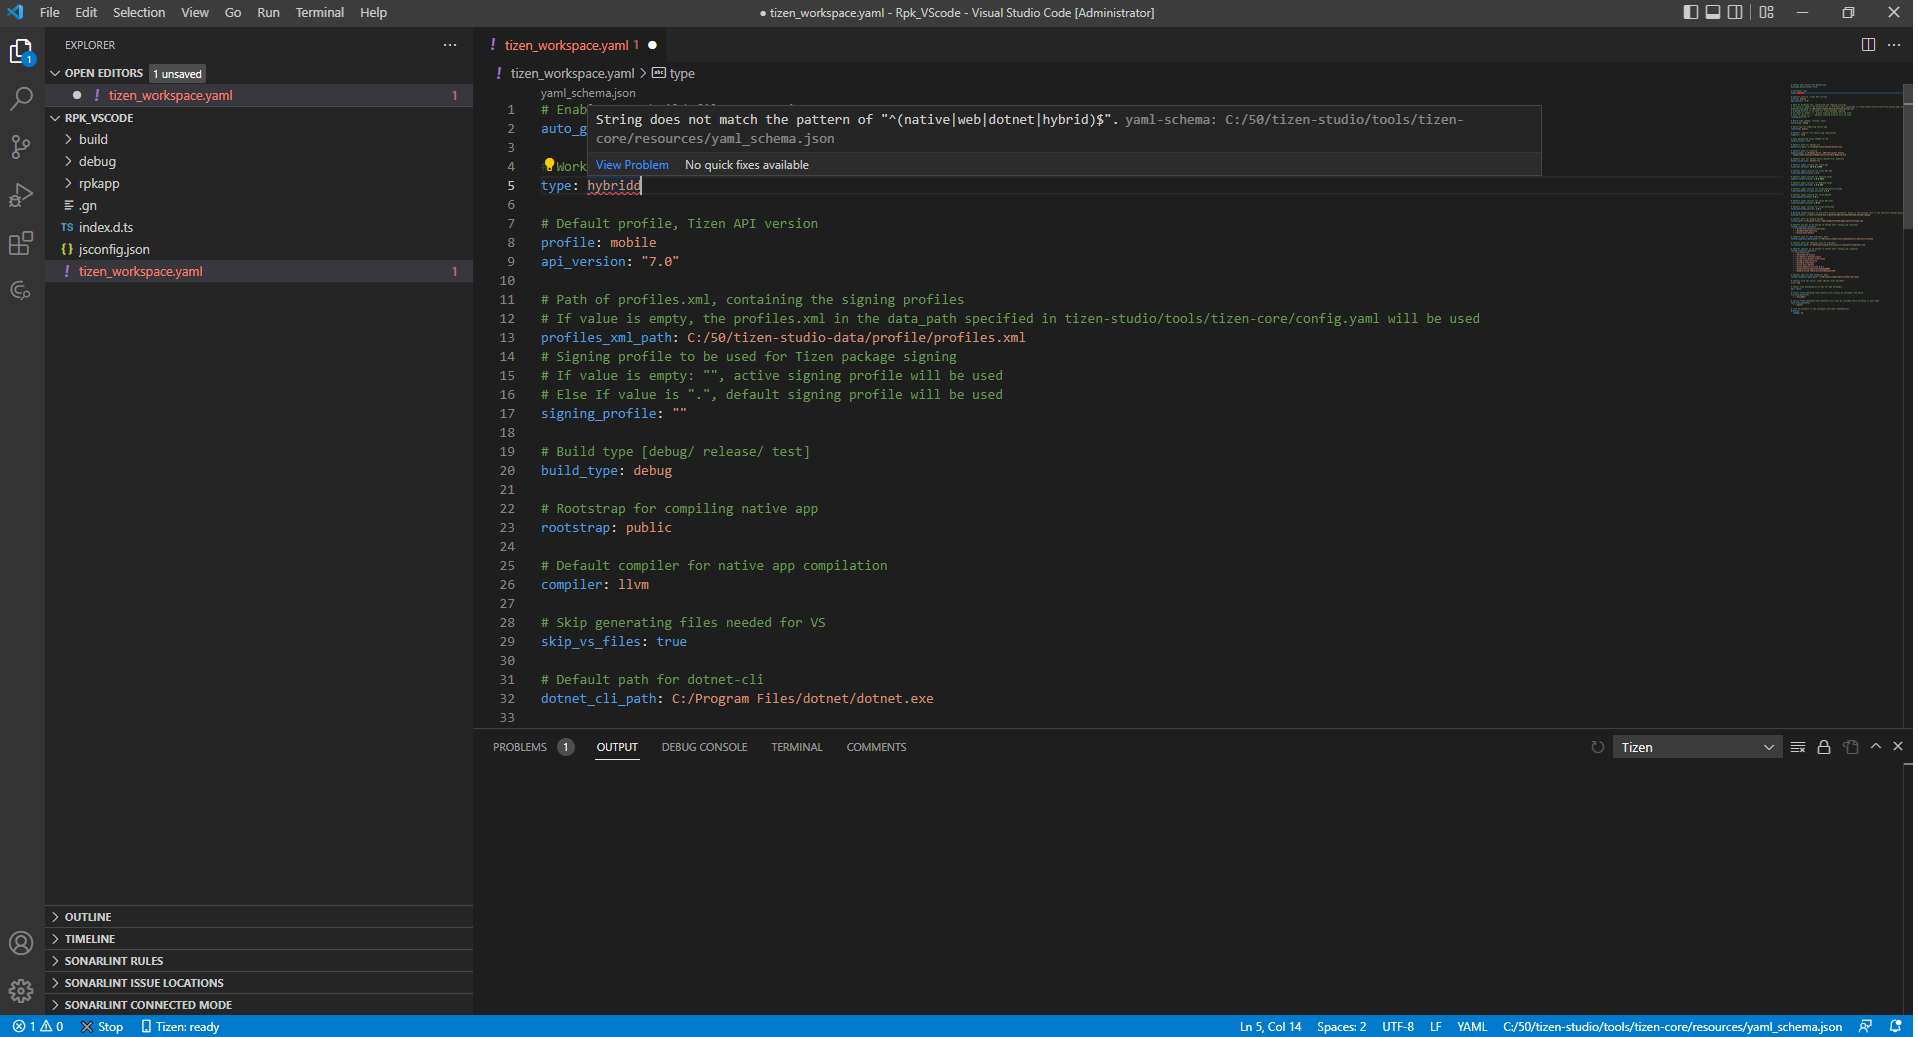
Task: Open the Accounts icon in activity bar
Action: [x=21, y=943]
